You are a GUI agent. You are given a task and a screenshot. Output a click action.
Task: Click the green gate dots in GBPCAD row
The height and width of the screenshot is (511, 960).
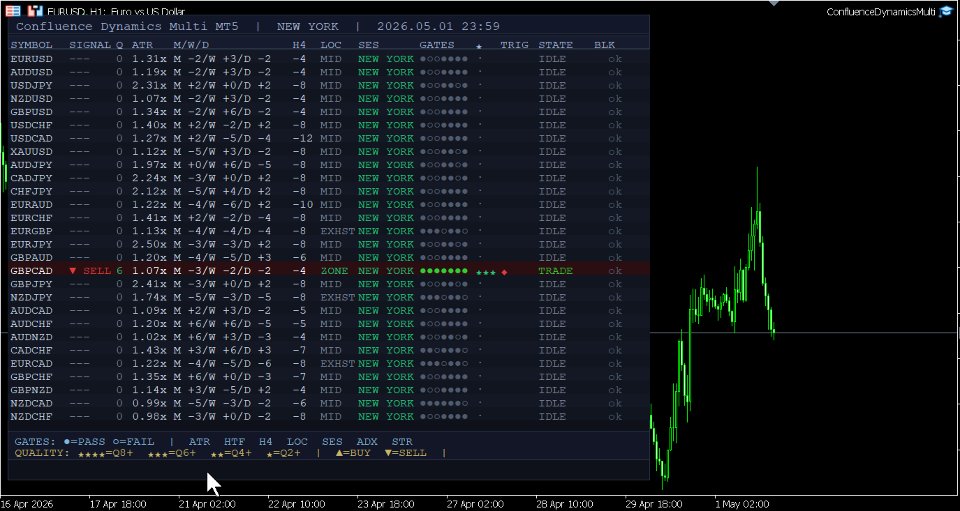click(444, 271)
